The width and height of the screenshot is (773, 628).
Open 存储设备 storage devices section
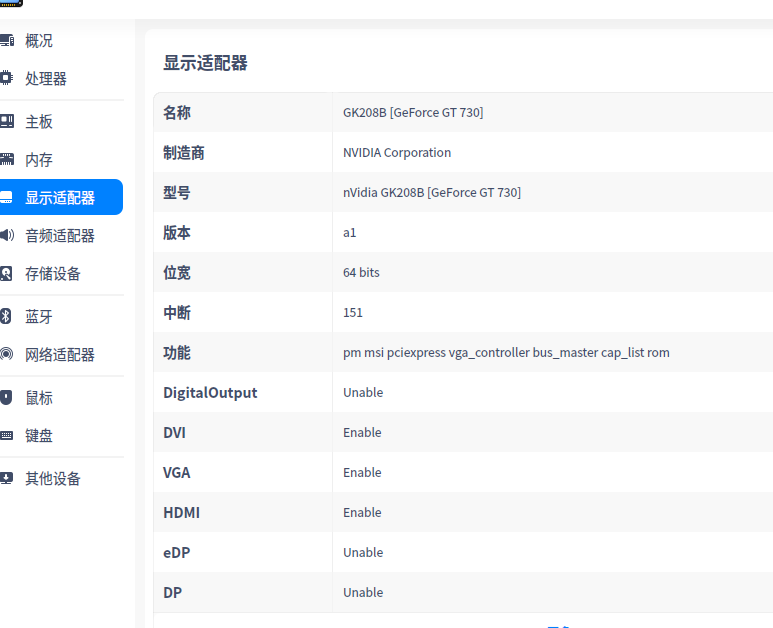pos(53,274)
